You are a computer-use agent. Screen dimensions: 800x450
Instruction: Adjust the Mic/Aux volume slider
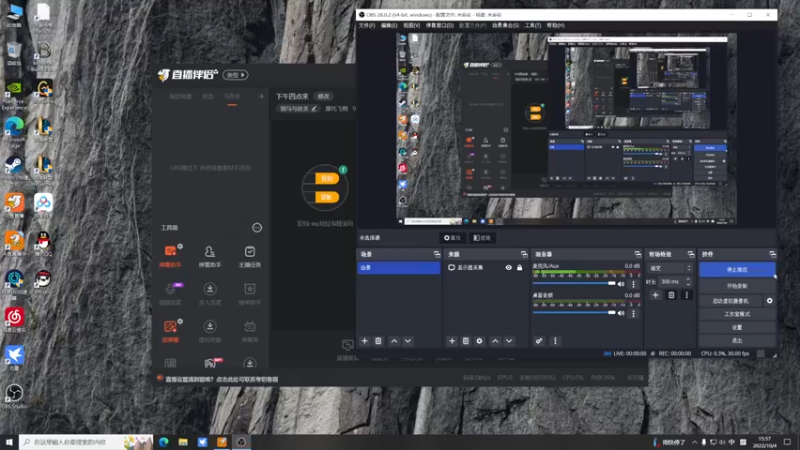coord(574,284)
